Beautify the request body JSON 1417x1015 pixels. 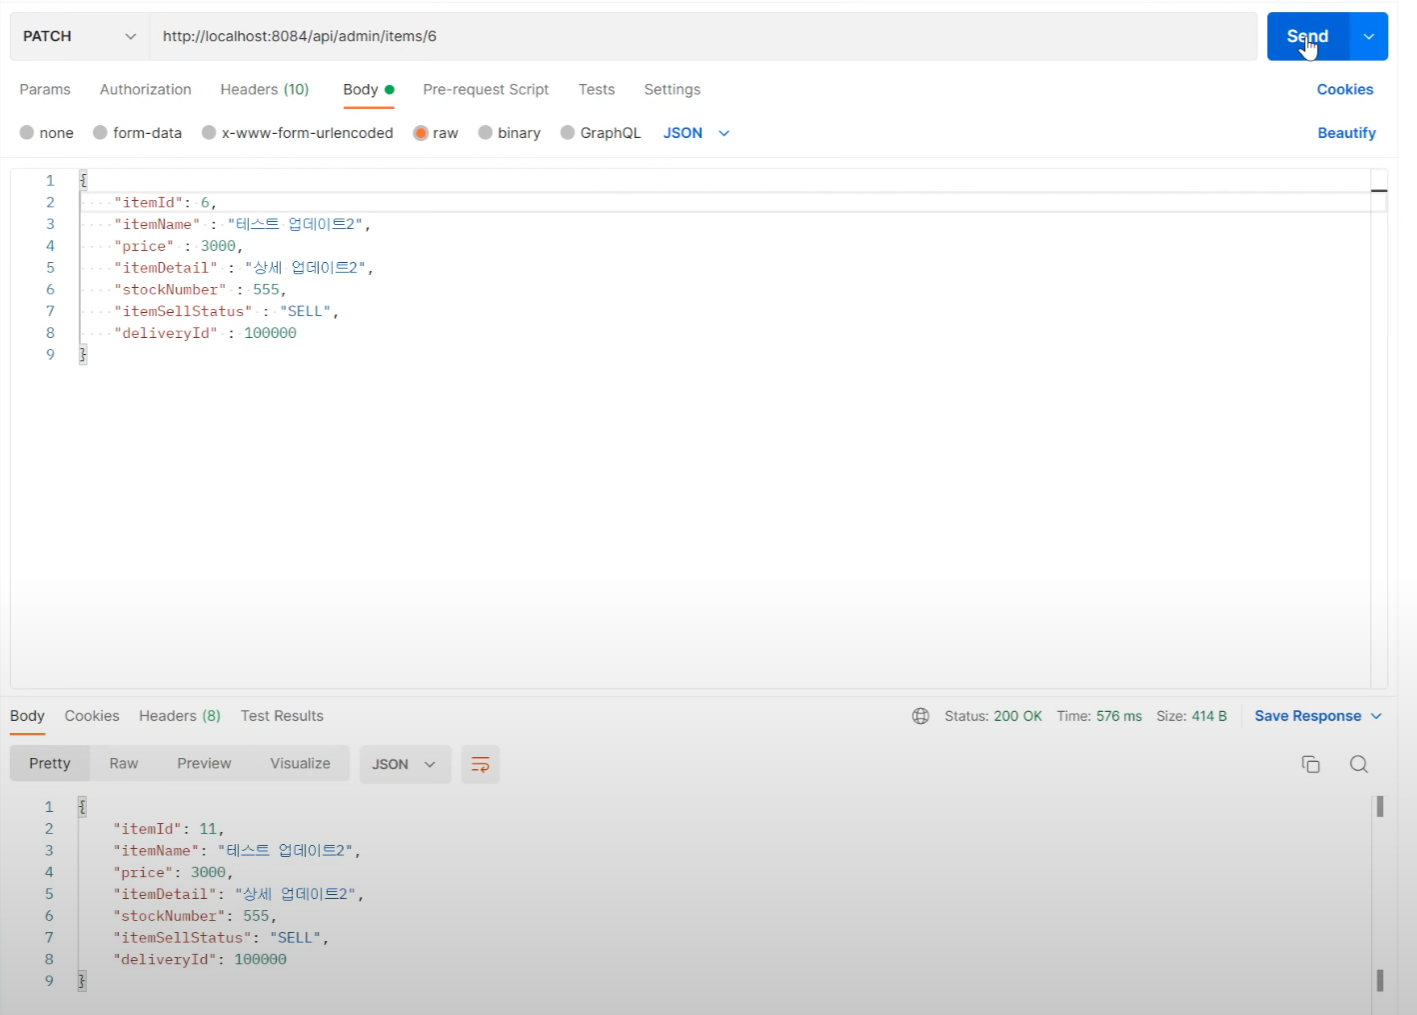tap(1346, 132)
